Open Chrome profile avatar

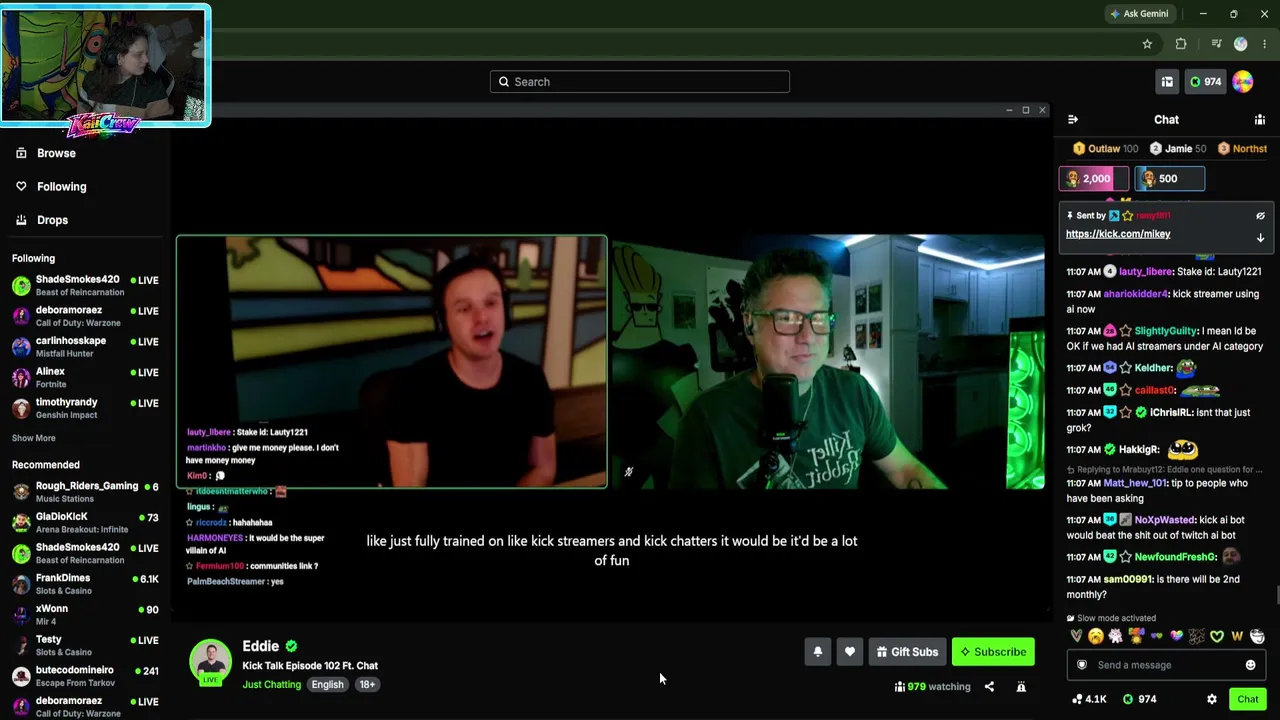(1241, 44)
